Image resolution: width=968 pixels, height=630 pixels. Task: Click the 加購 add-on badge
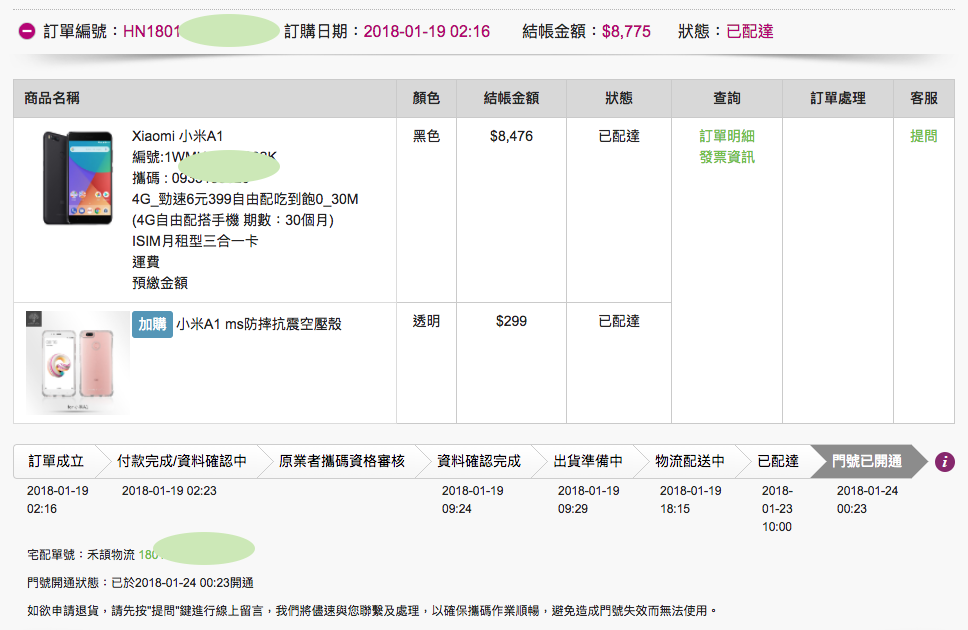[x=152, y=324]
